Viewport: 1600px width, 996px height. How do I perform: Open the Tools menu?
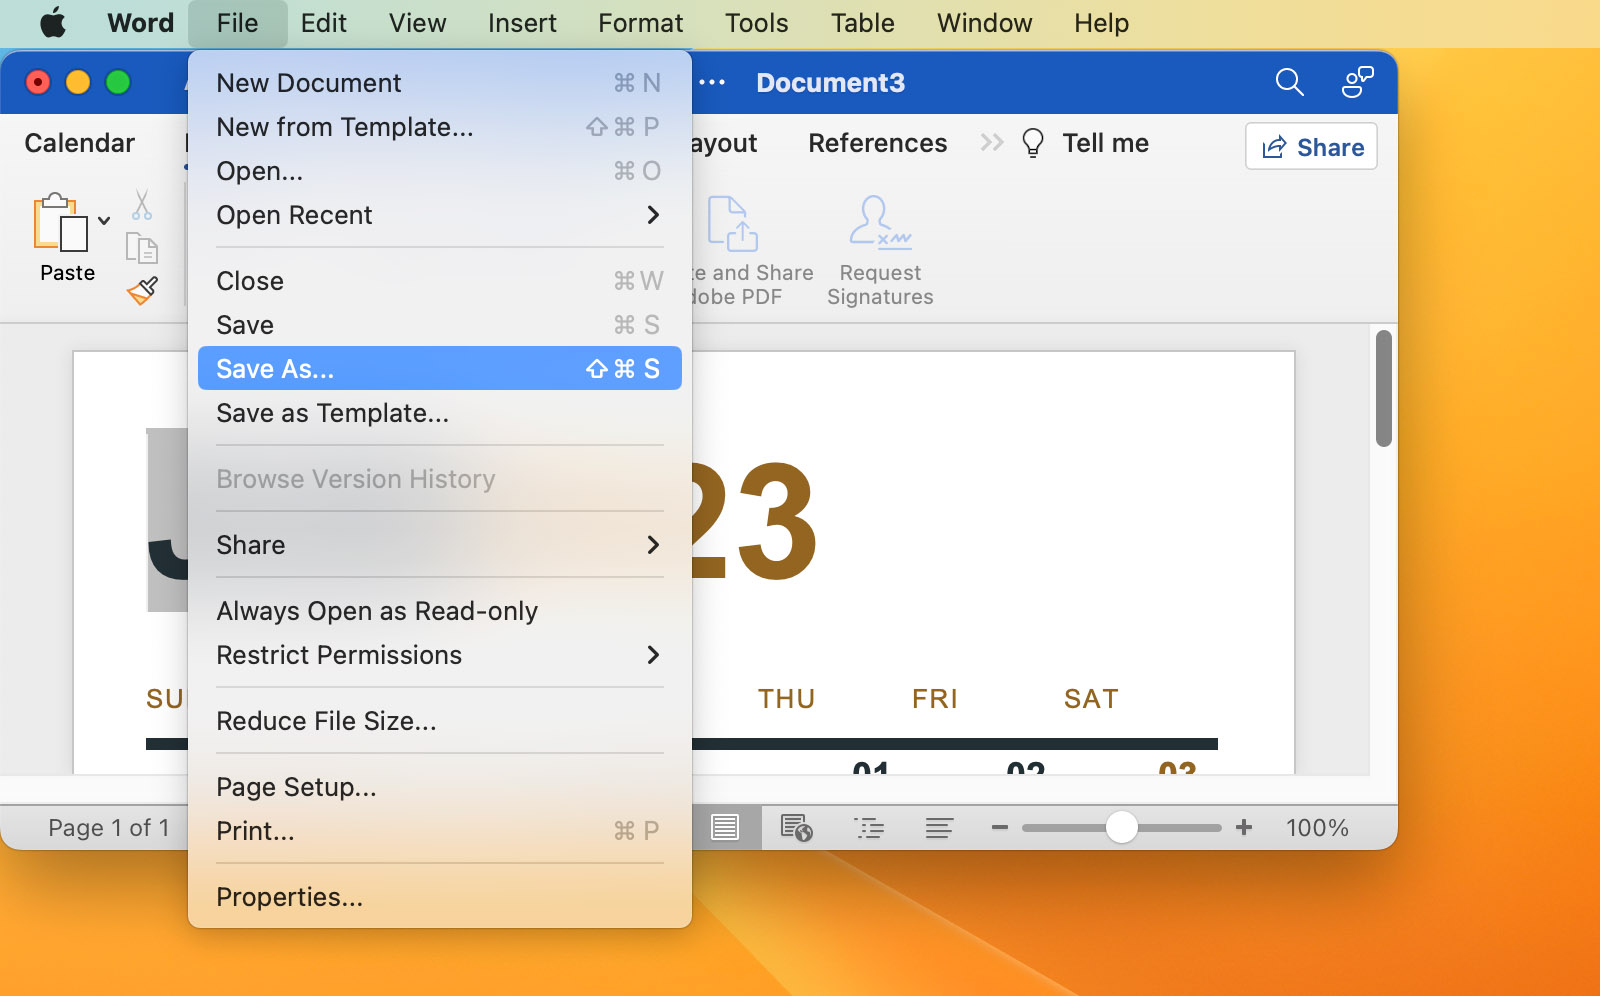(756, 23)
